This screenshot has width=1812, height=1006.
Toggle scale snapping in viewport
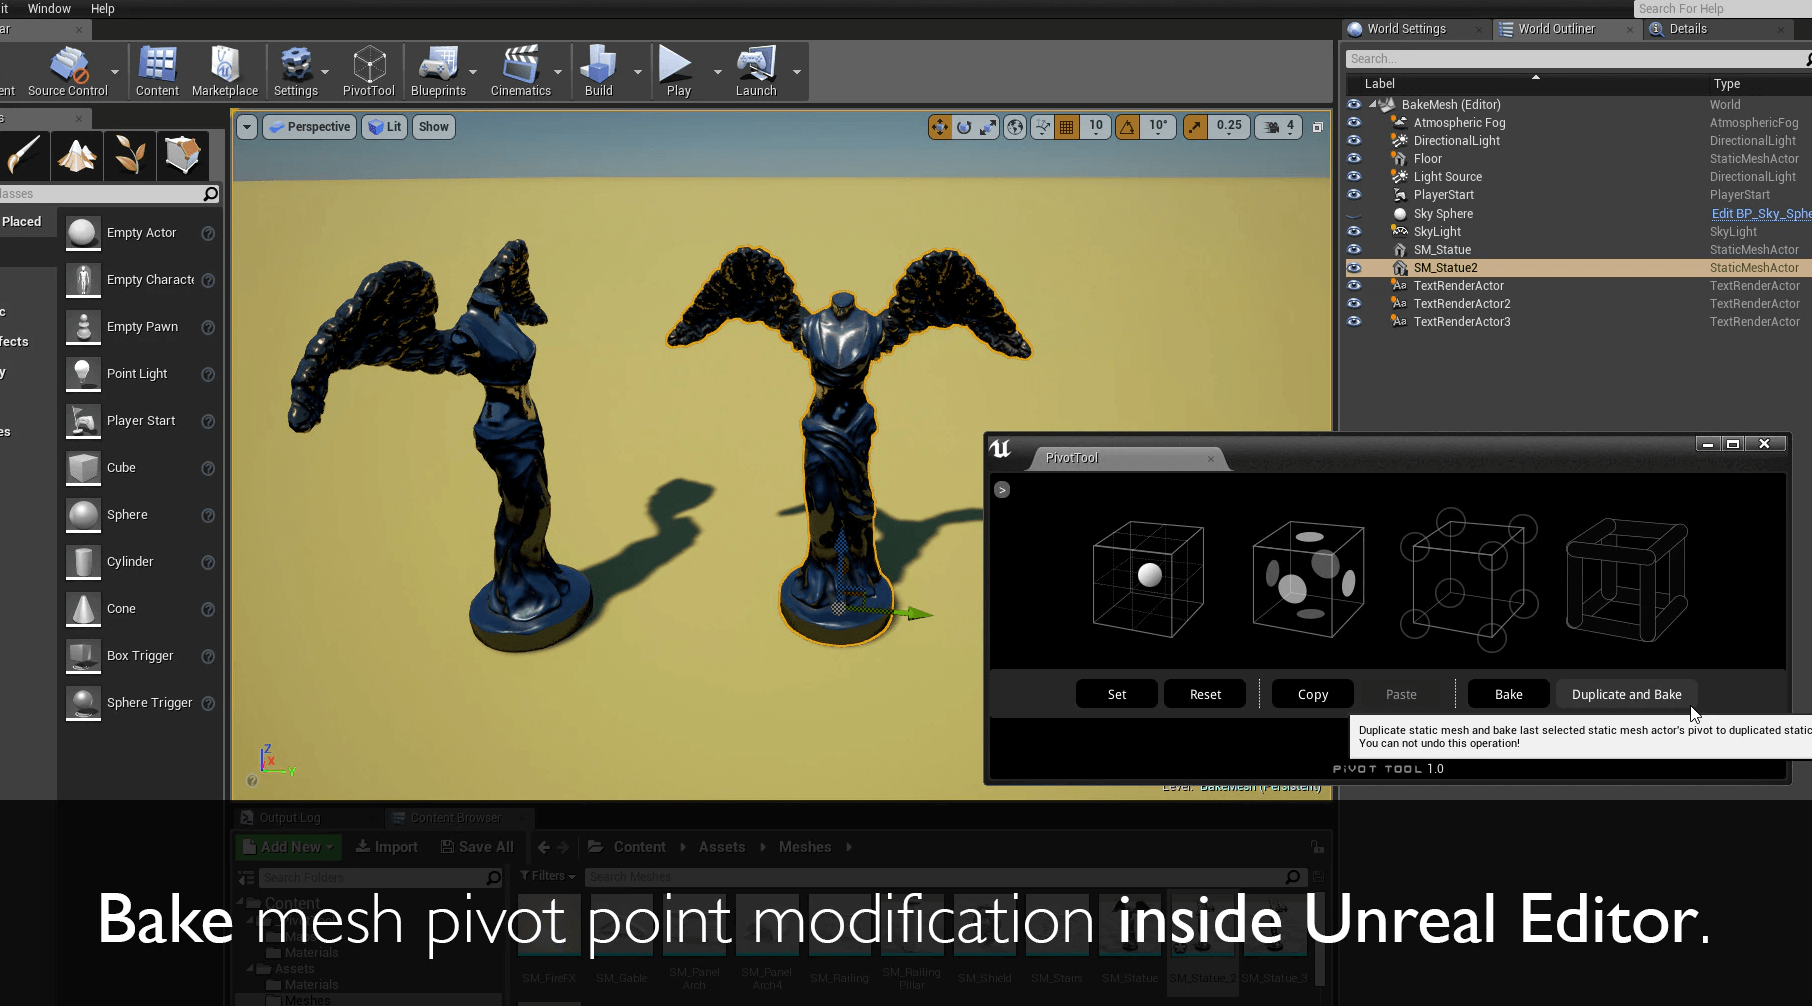pos(1195,127)
